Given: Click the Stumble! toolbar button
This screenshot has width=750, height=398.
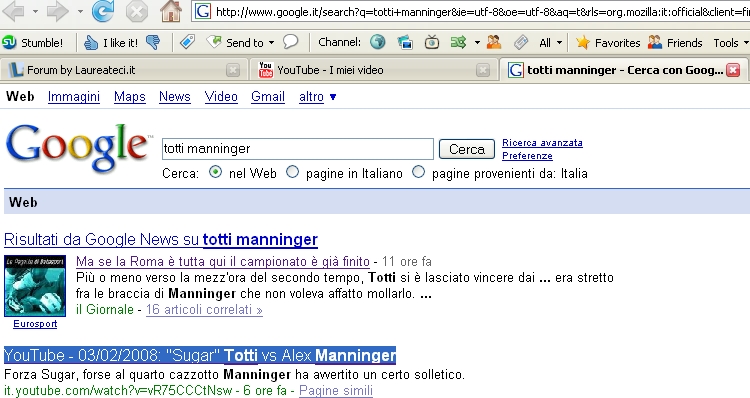Looking at the screenshot, I should pos(33,43).
